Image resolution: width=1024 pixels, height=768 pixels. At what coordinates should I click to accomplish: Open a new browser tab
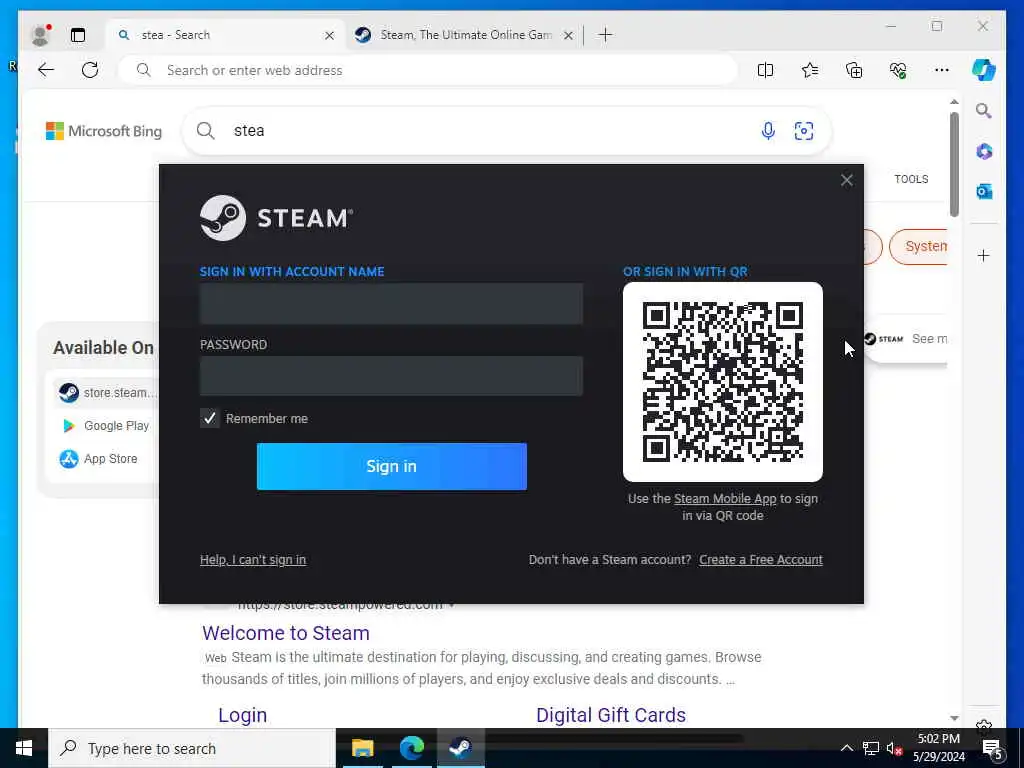[x=605, y=35]
